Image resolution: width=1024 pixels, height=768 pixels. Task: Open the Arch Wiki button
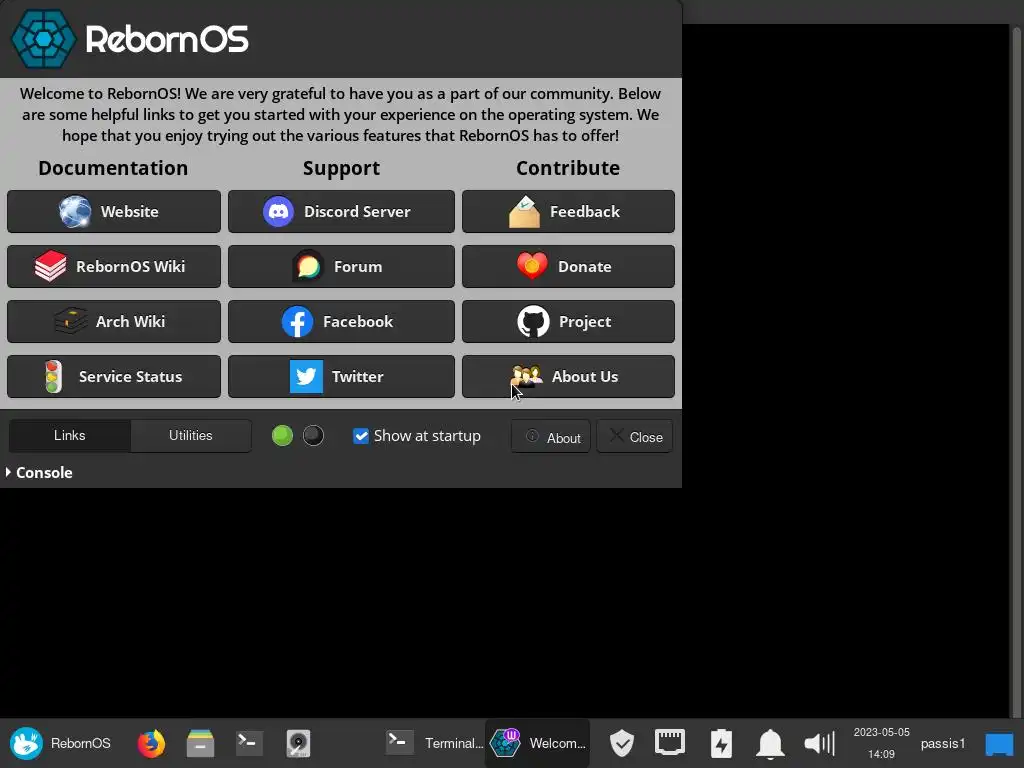(x=114, y=321)
